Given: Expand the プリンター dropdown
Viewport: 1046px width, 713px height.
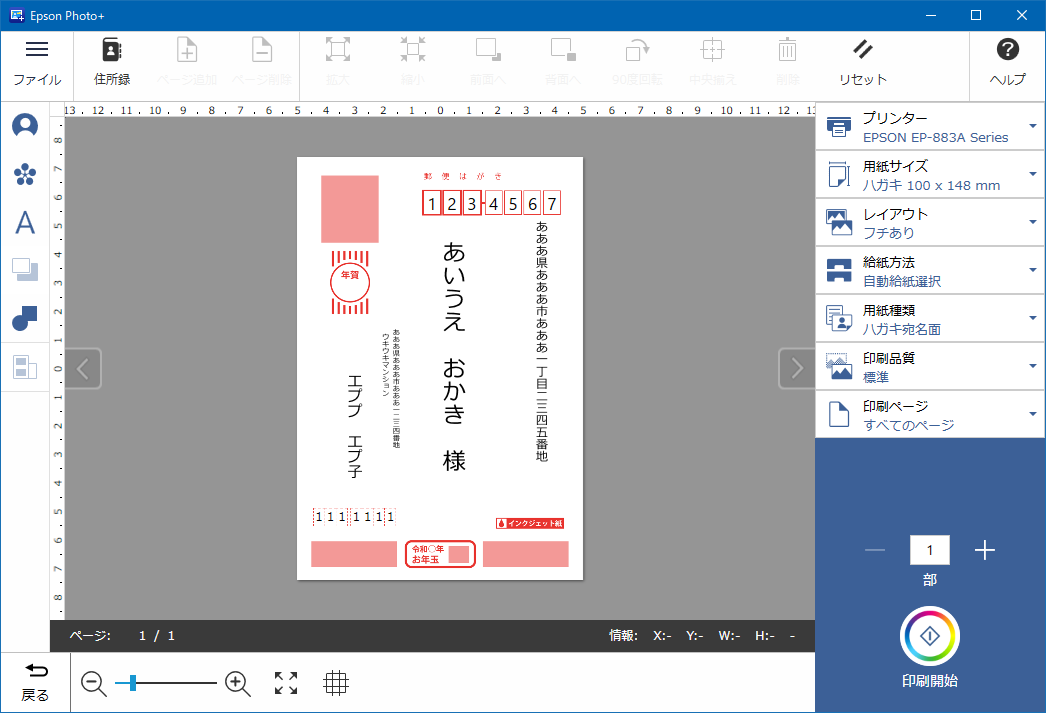Looking at the screenshot, I should pos(930,127).
